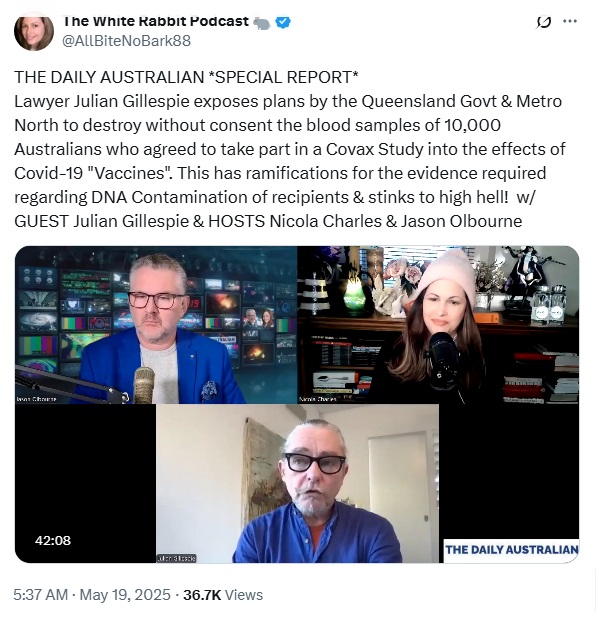The width and height of the screenshot is (596, 618).
Task: Click the Julian Gillespie video pane
Action: pyautogui.click(x=298, y=484)
